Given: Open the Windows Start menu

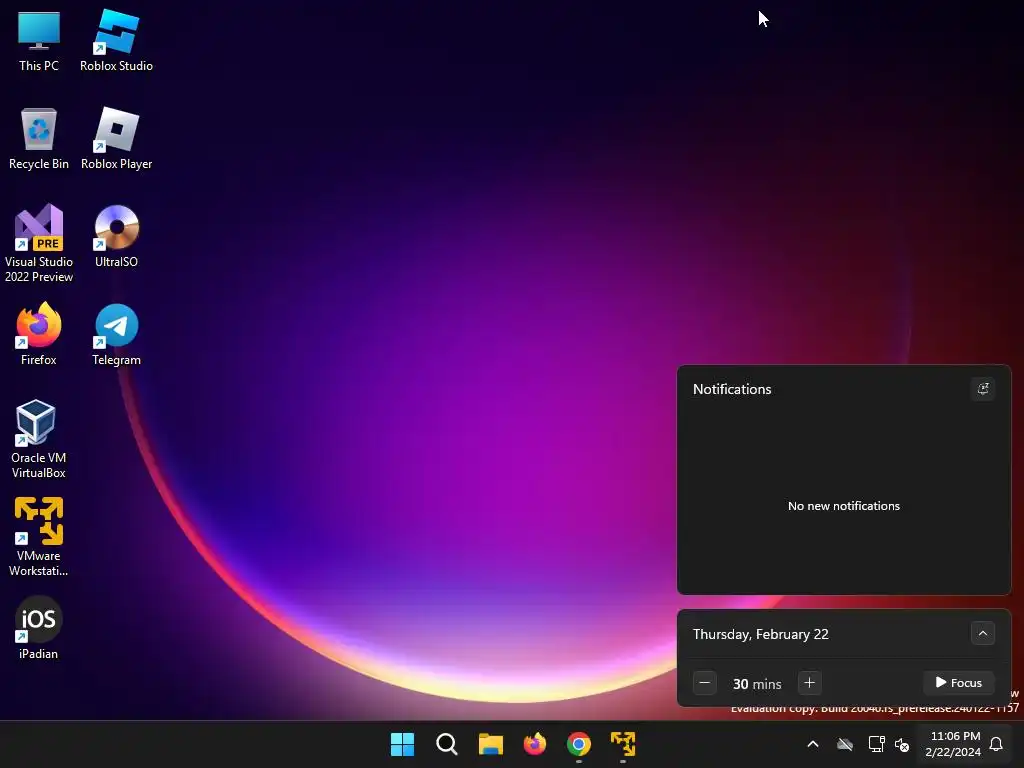Looking at the screenshot, I should tap(402, 744).
